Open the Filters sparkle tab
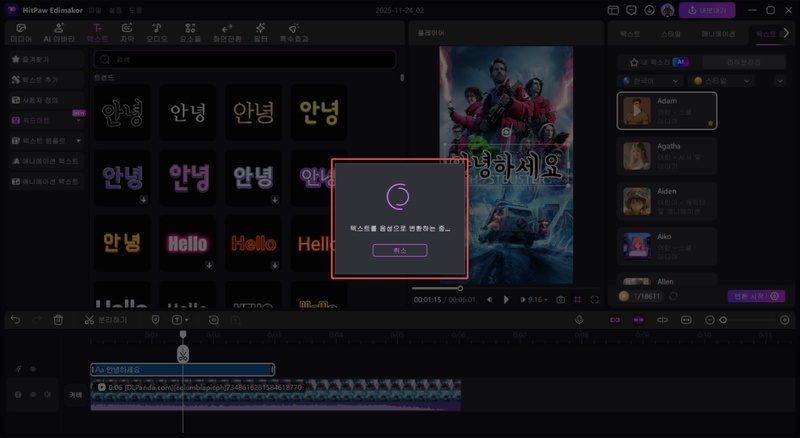The height and width of the screenshot is (438, 800). (x=260, y=33)
